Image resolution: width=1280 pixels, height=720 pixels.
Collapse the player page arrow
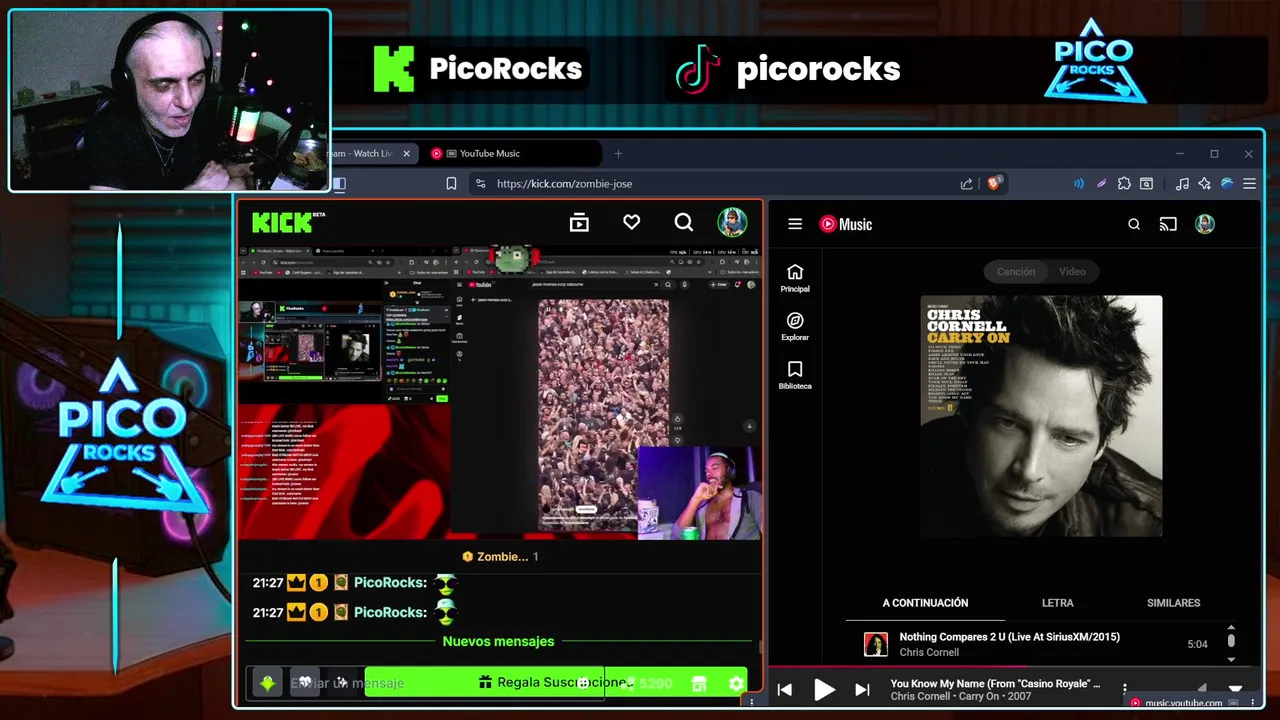point(1235,688)
